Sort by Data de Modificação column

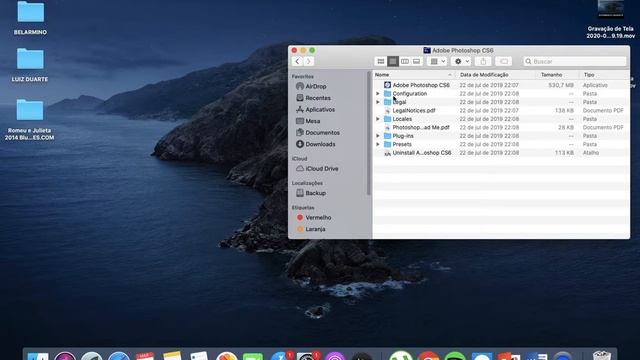[x=496, y=75]
